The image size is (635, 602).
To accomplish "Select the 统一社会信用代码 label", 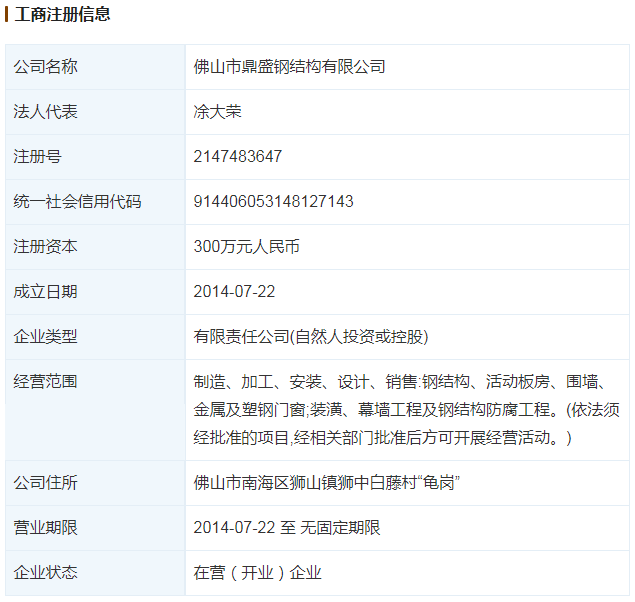I will tap(77, 202).
